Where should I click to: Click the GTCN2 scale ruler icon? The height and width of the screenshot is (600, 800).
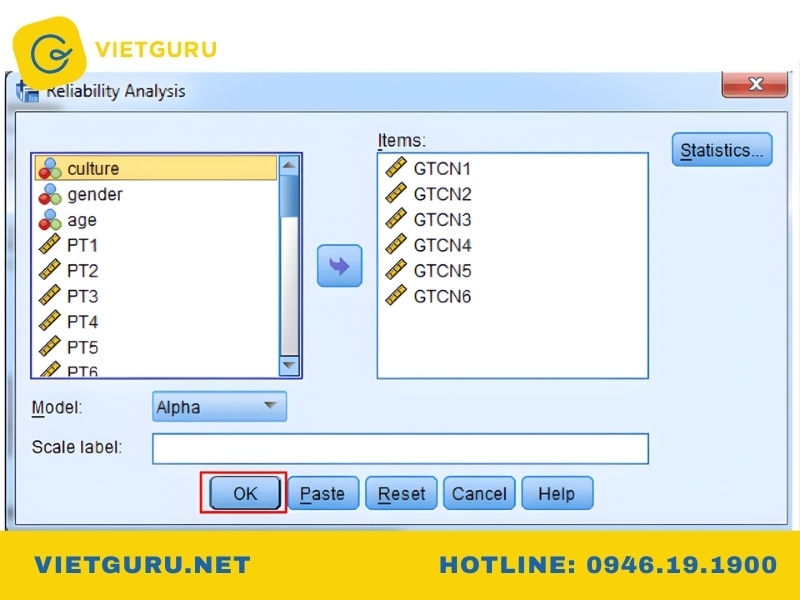pyautogui.click(x=396, y=193)
